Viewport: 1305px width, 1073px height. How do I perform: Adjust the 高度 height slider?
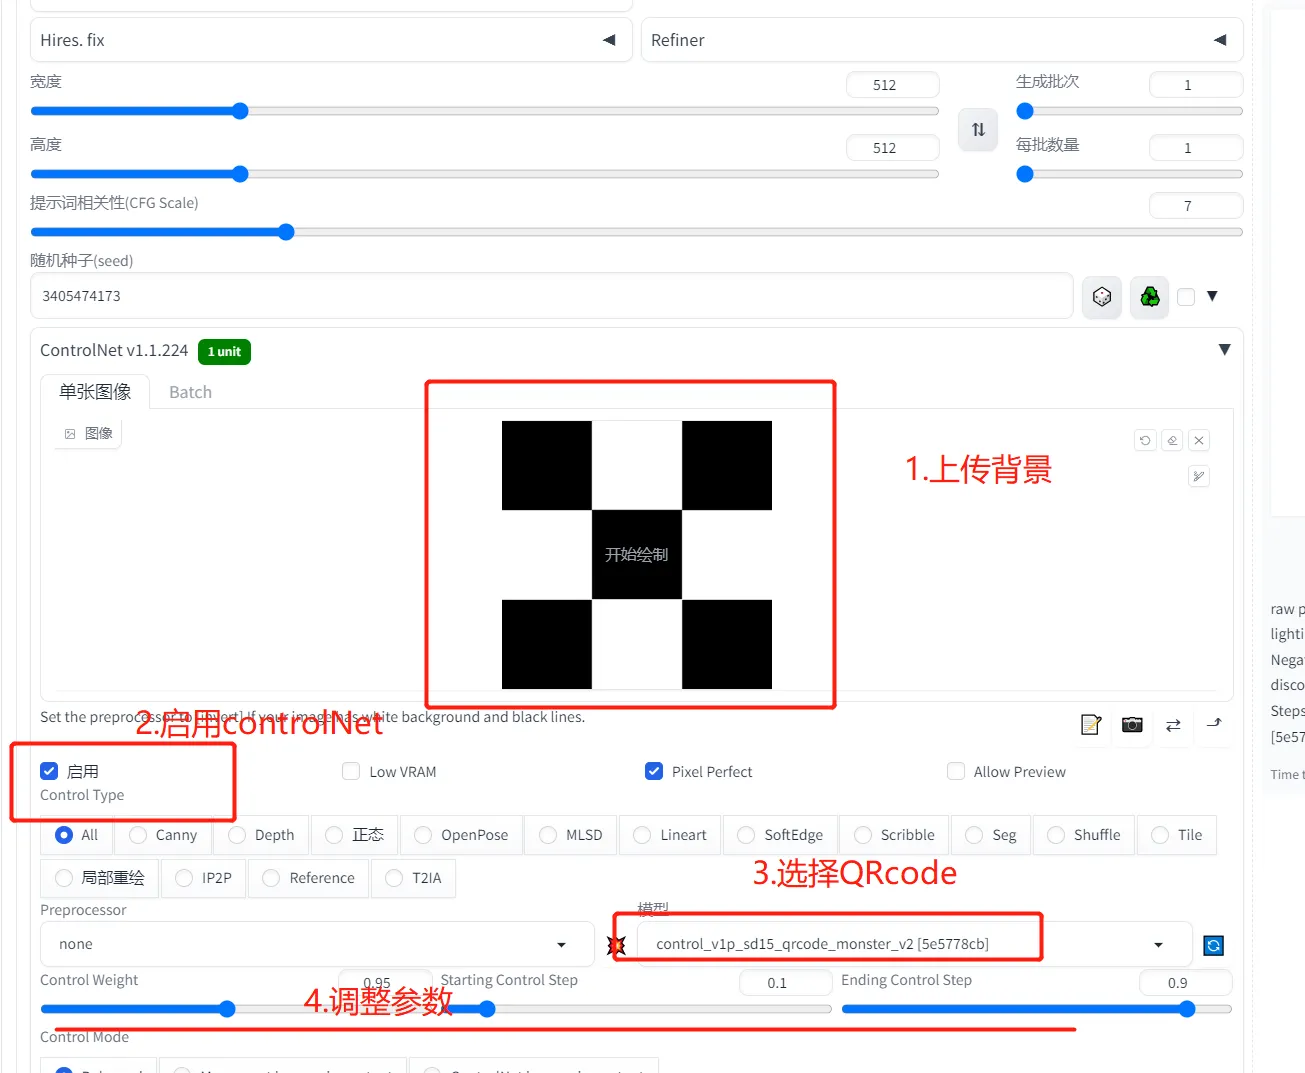click(x=484, y=174)
